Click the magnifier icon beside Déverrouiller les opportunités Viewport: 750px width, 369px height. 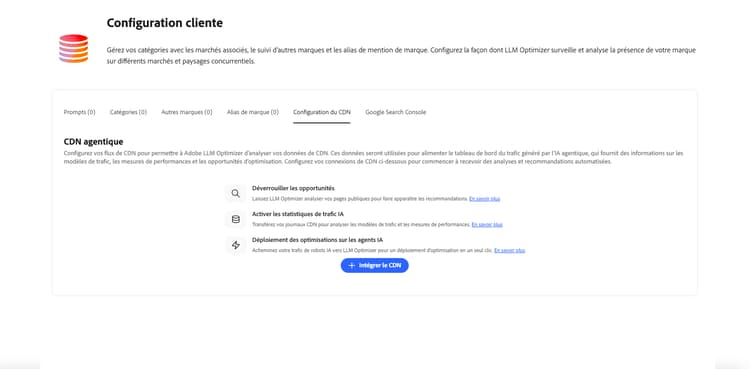click(235, 193)
